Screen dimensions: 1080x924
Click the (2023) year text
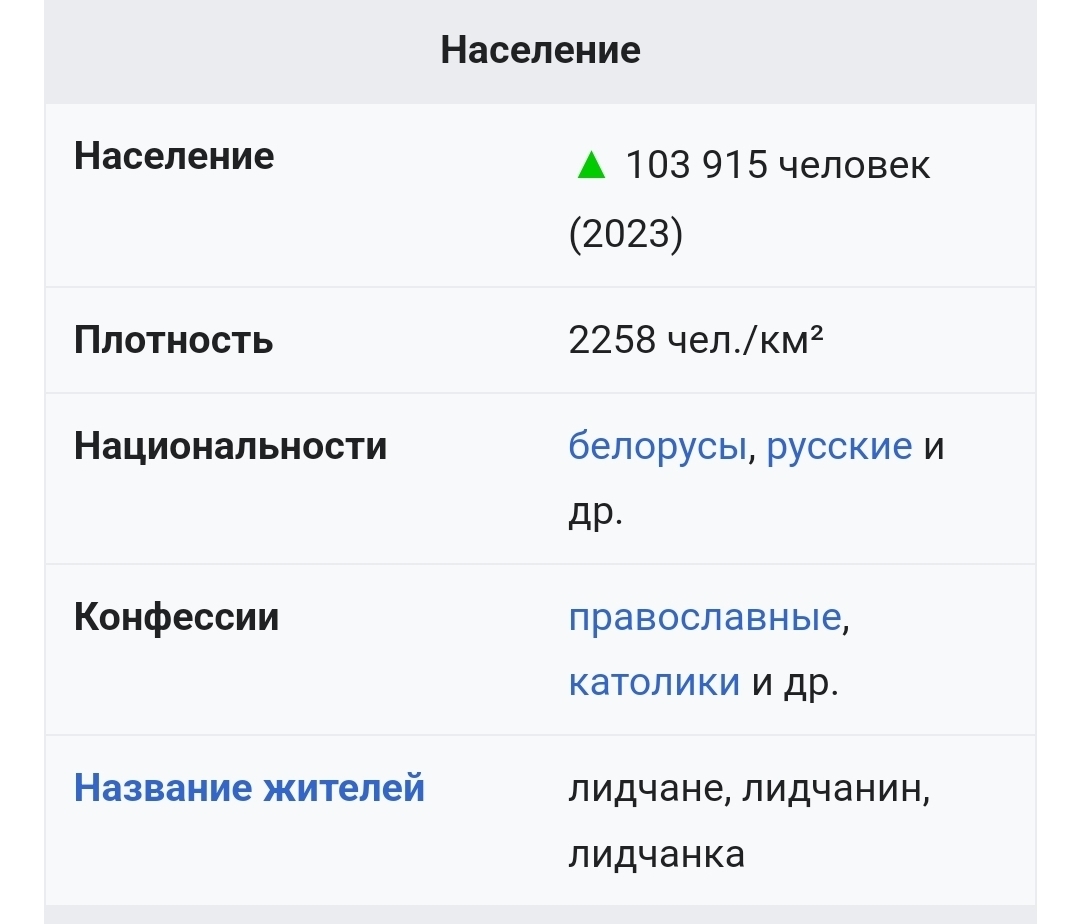pos(626,235)
